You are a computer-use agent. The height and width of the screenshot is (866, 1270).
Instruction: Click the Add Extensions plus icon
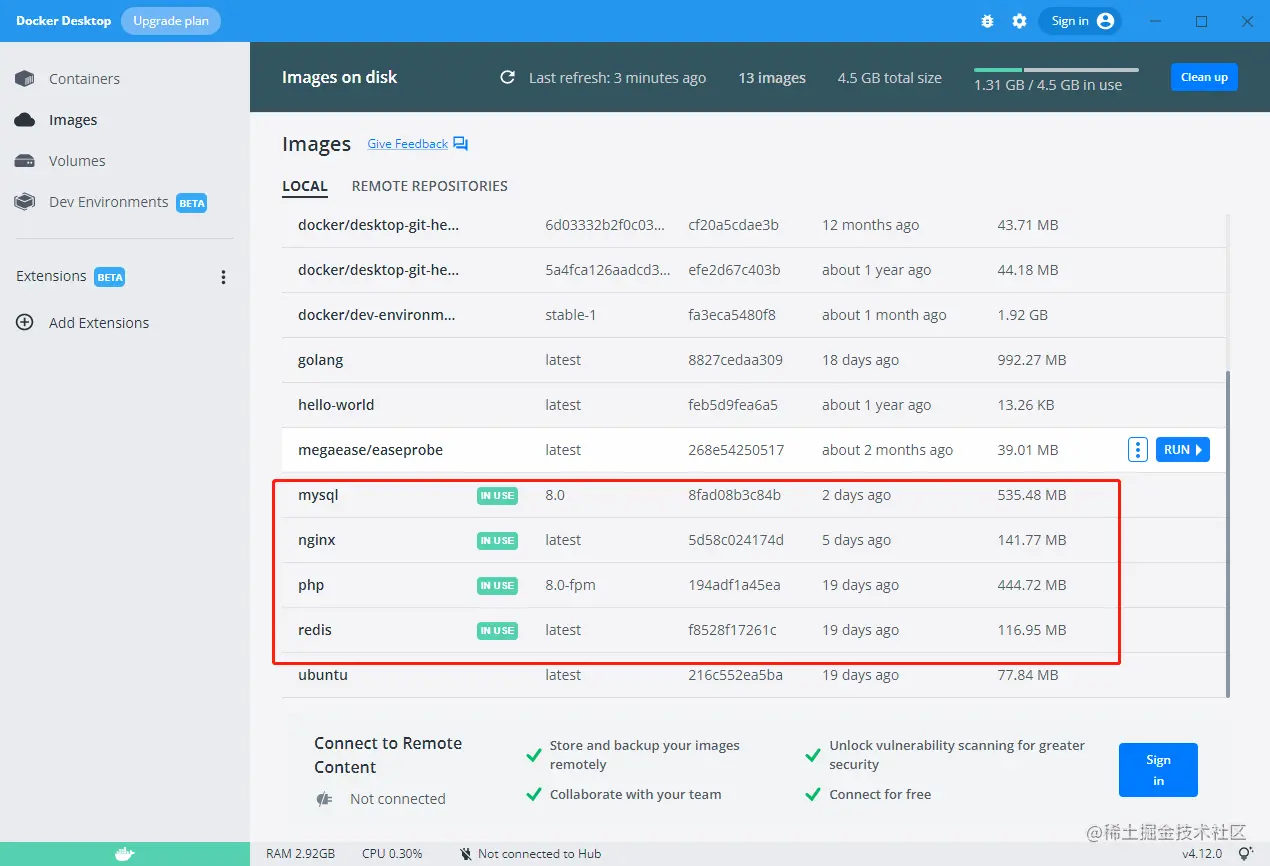pos(25,323)
